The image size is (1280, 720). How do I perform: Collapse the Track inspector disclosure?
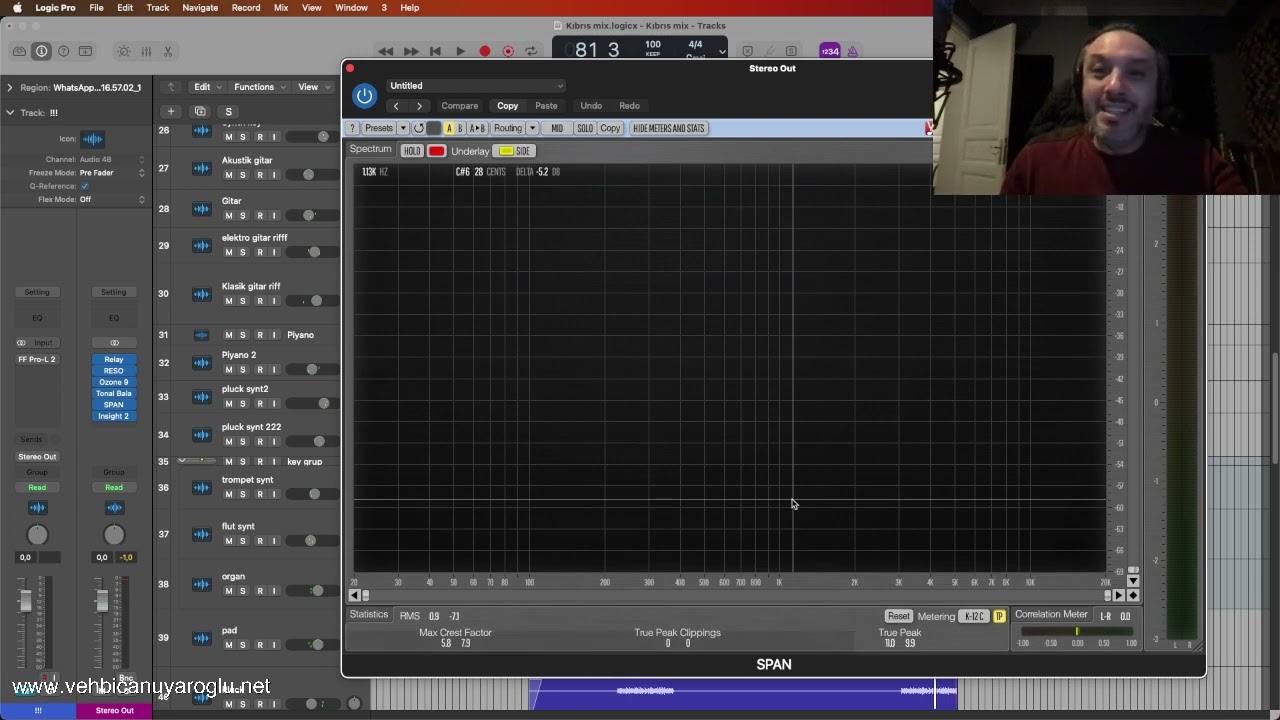10,113
